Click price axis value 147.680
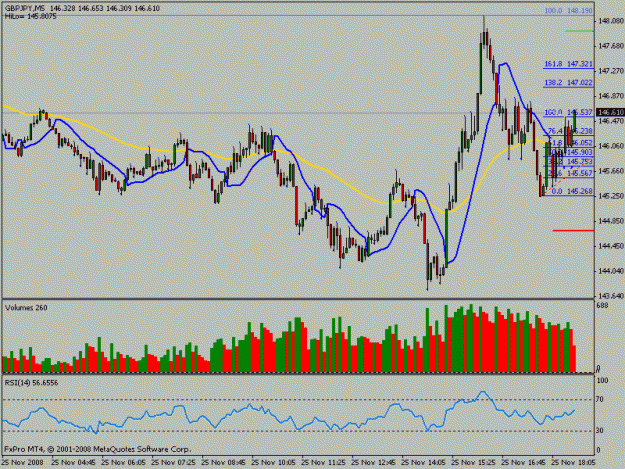This screenshot has width=625, height=469. [x=611, y=46]
